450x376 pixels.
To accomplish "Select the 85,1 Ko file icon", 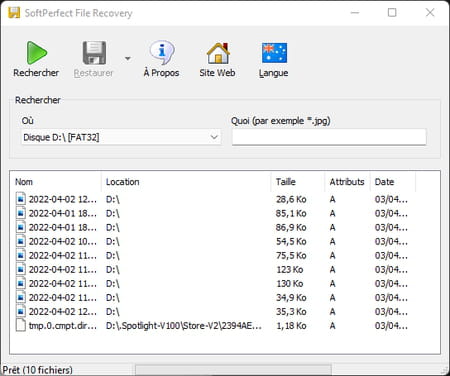I will tap(21, 213).
